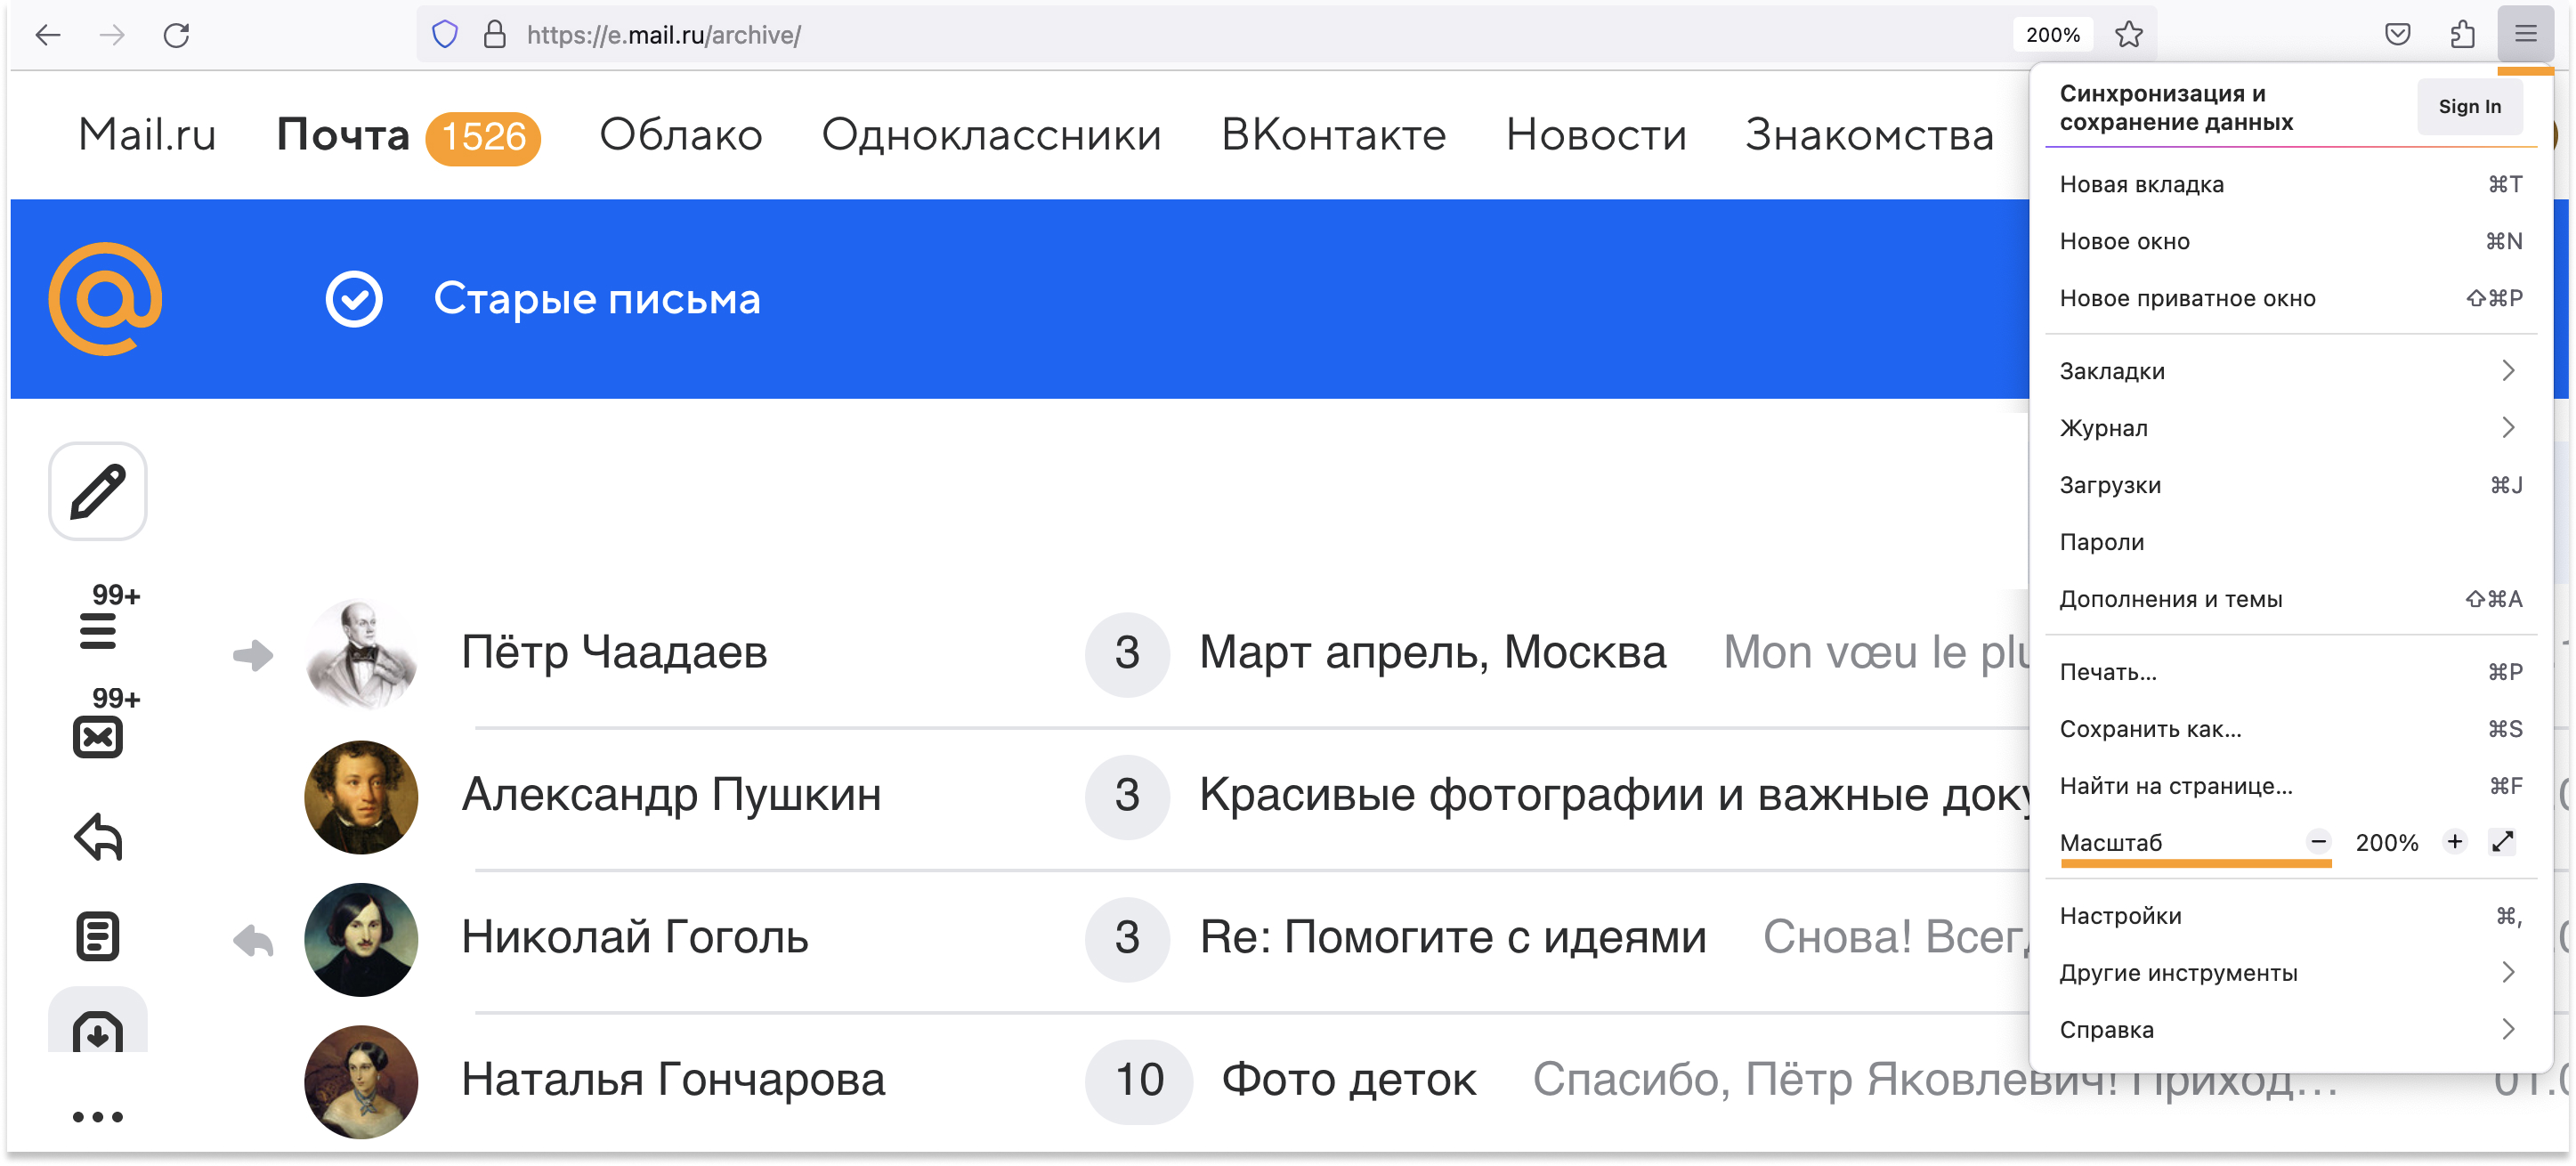Expand Другие инструменты submenu
Screen dimensions: 2576x1166
(2290, 973)
